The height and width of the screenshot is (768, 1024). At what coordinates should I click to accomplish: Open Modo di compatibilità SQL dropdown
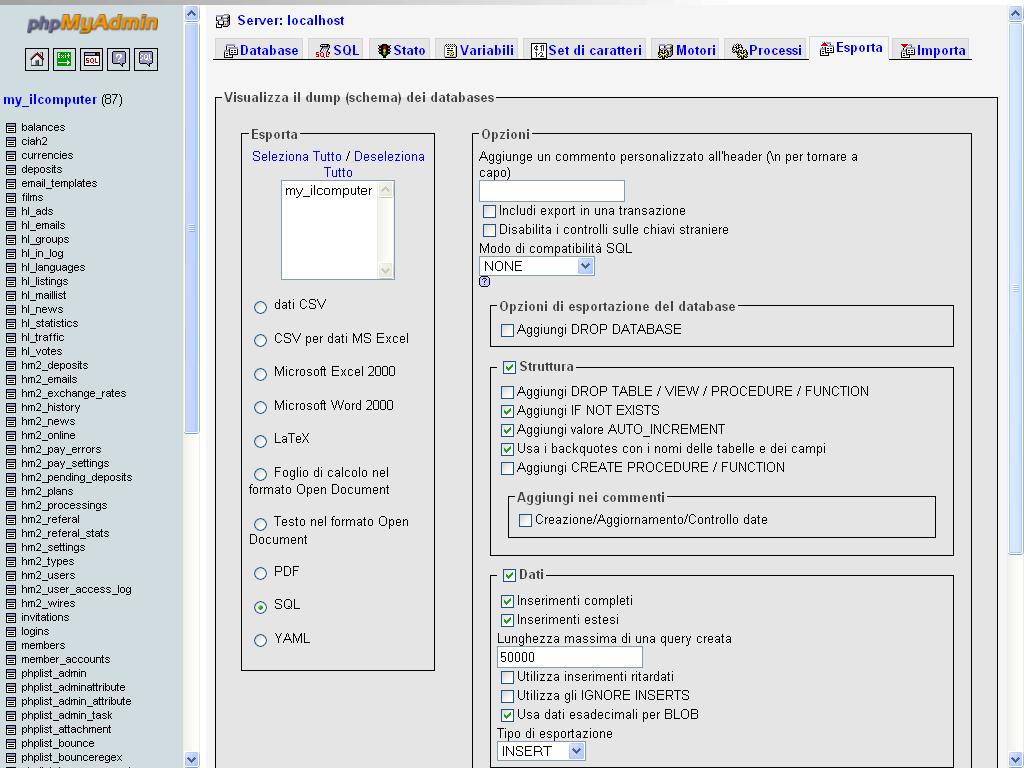click(x=537, y=266)
